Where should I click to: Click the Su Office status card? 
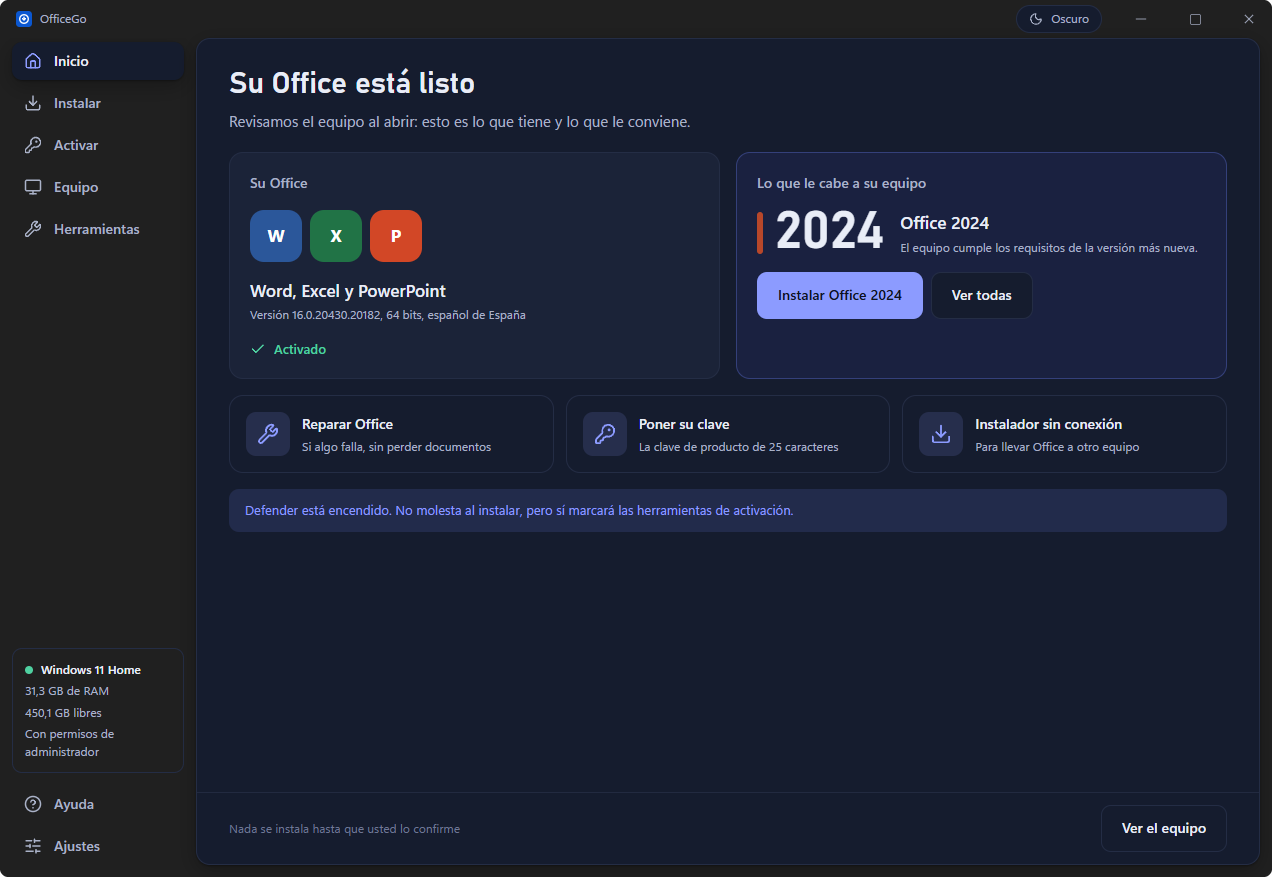pyautogui.click(x=474, y=265)
